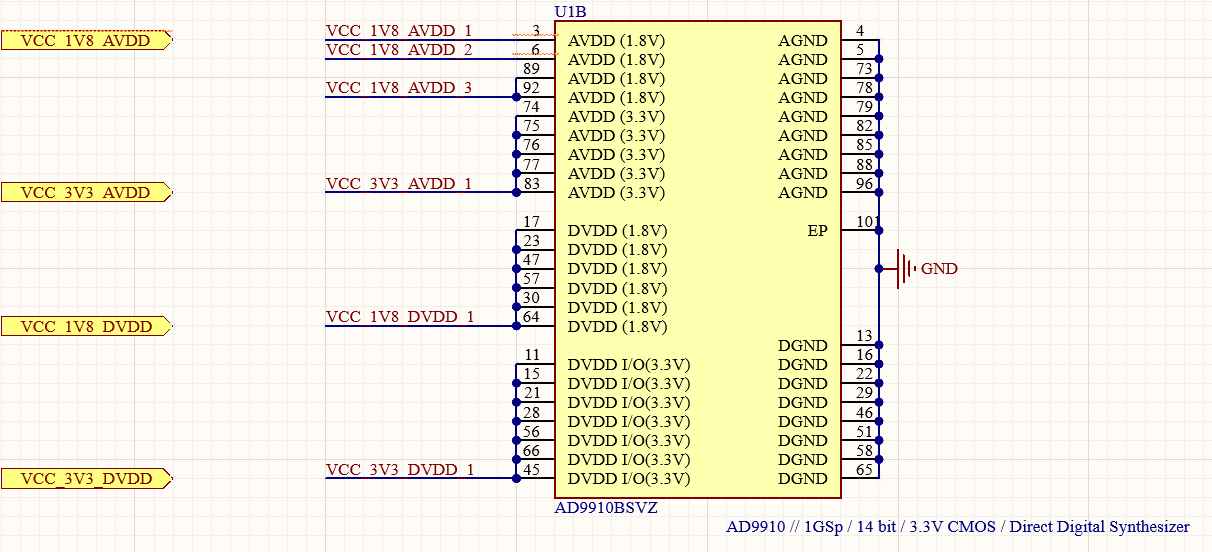The height and width of the screenshot is (552, 1212).
Task: Click net label VCC_3V3_DVDD_1
Action: coord(400,469)
